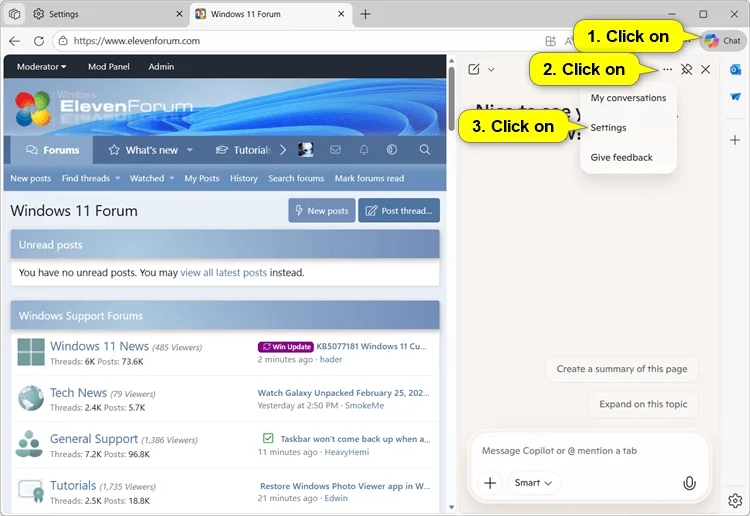Open the forum inbox envelope icon
Viewport: 750px width, 516px height.
tap(335, 150)
